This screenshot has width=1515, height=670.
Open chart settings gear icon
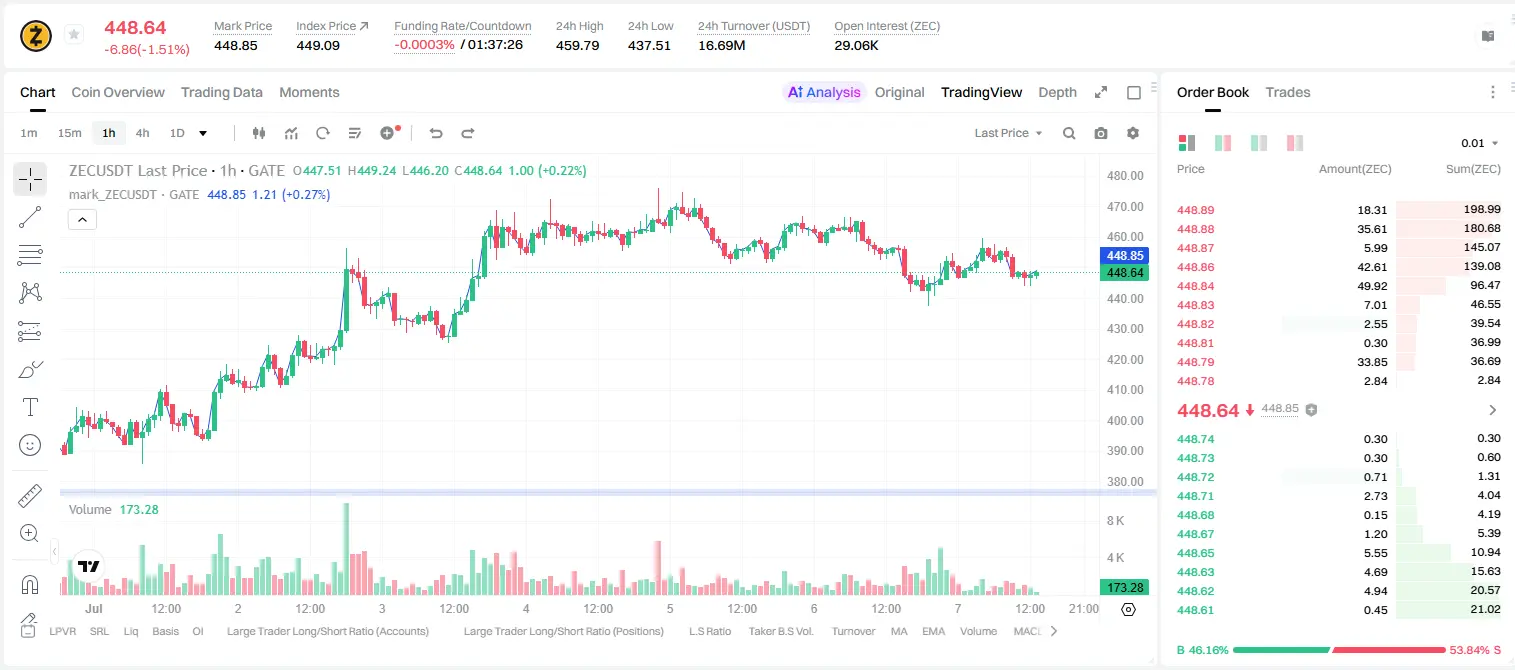pos(1133,133)
